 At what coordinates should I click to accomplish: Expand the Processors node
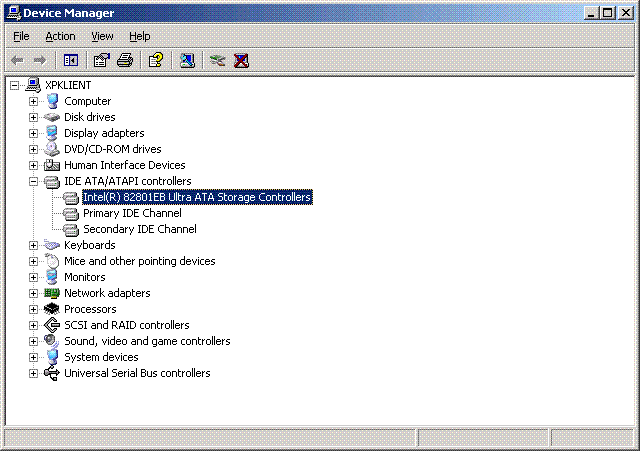coord(33,309)
